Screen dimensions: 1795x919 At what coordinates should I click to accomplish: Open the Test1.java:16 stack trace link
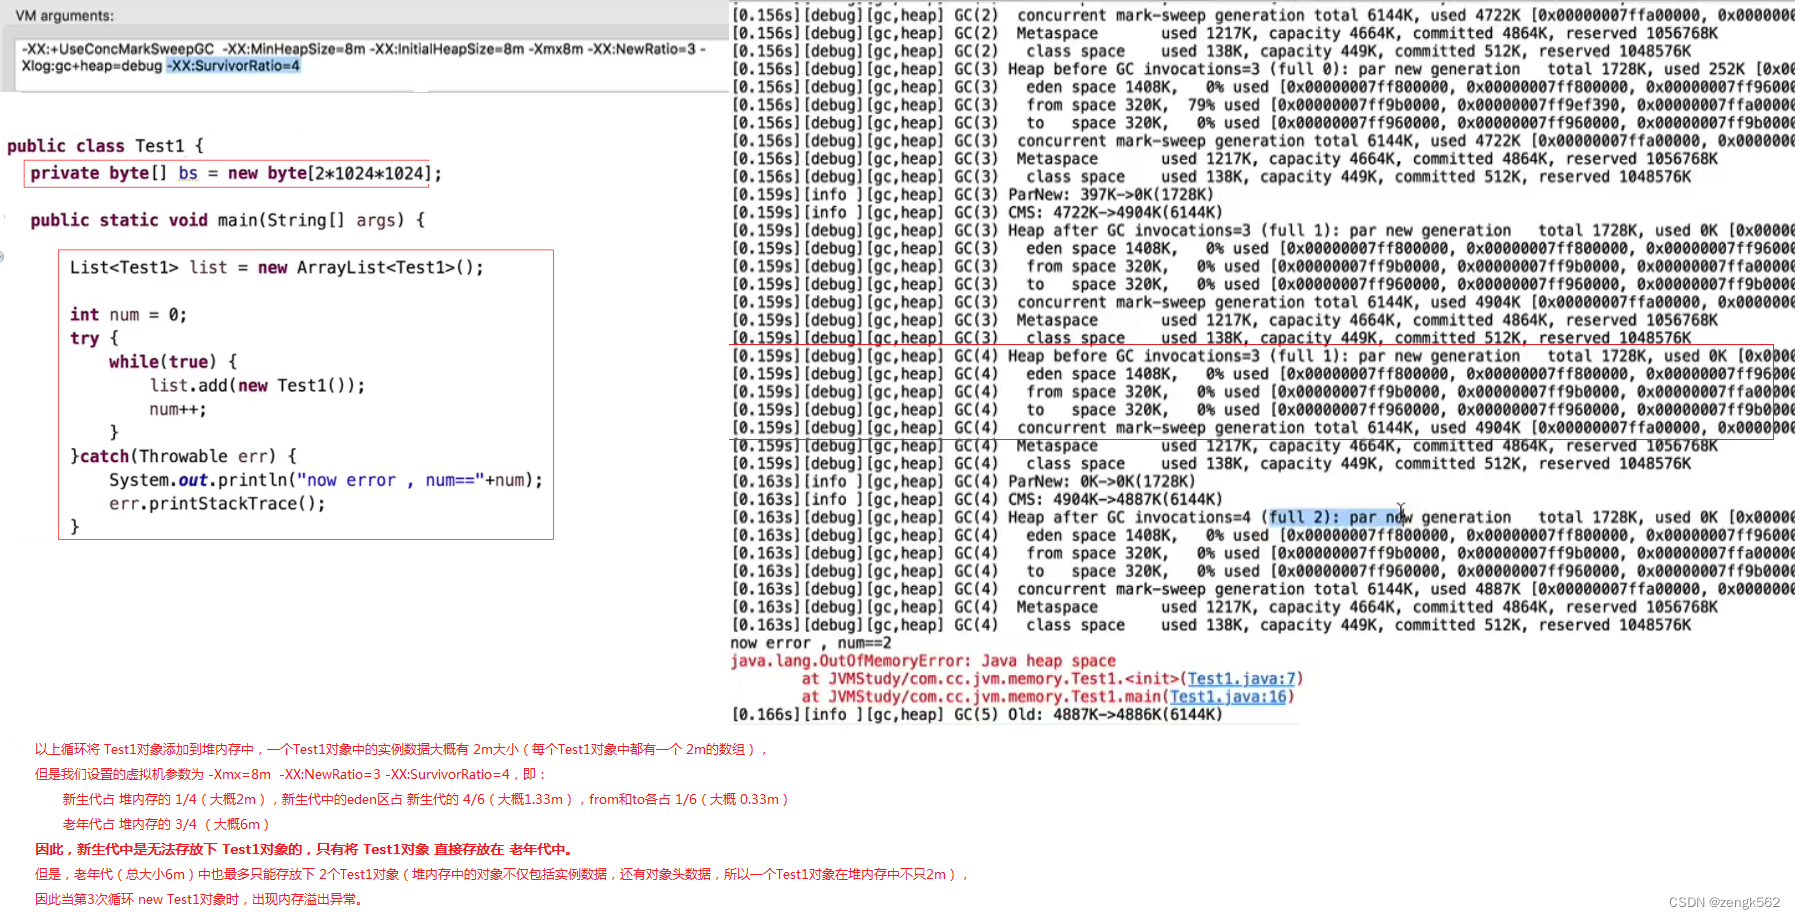pyautogui.click(x=1229, y=697)
